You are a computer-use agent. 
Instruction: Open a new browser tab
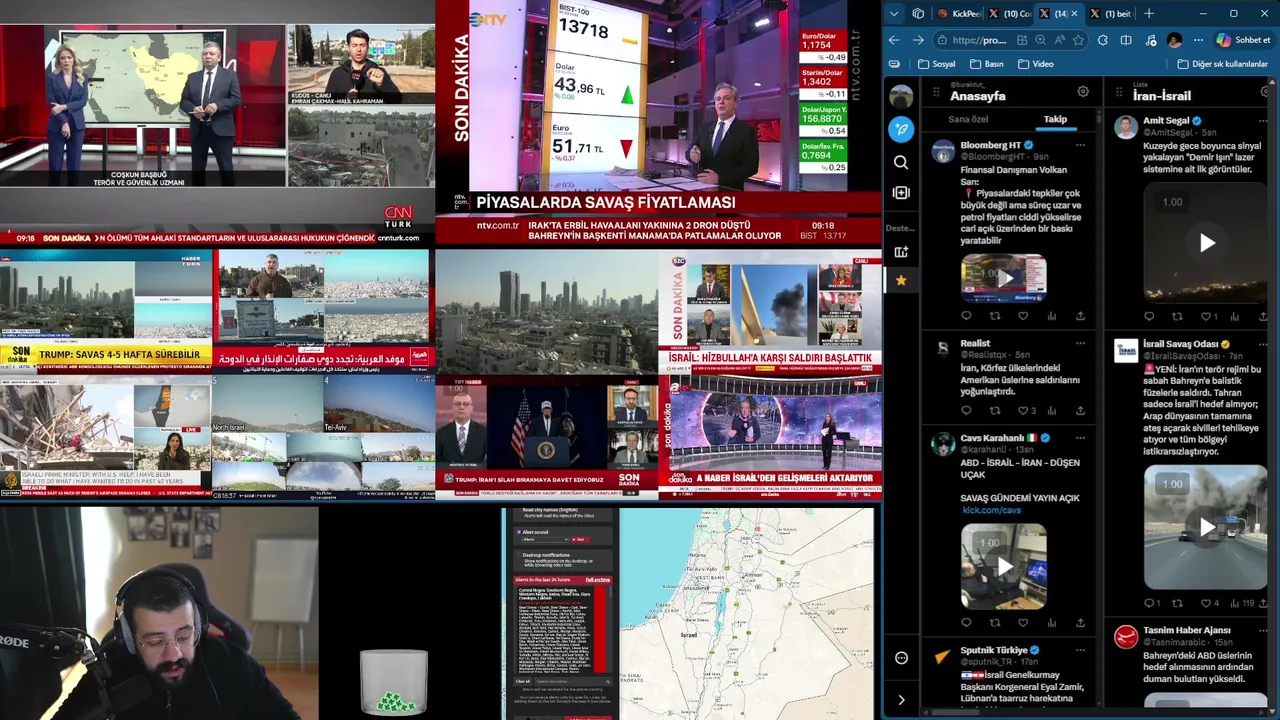pos(1149,13)
